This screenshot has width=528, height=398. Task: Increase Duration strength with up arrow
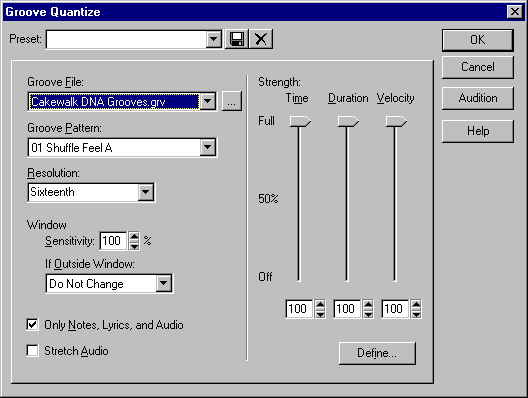[368, 304]
